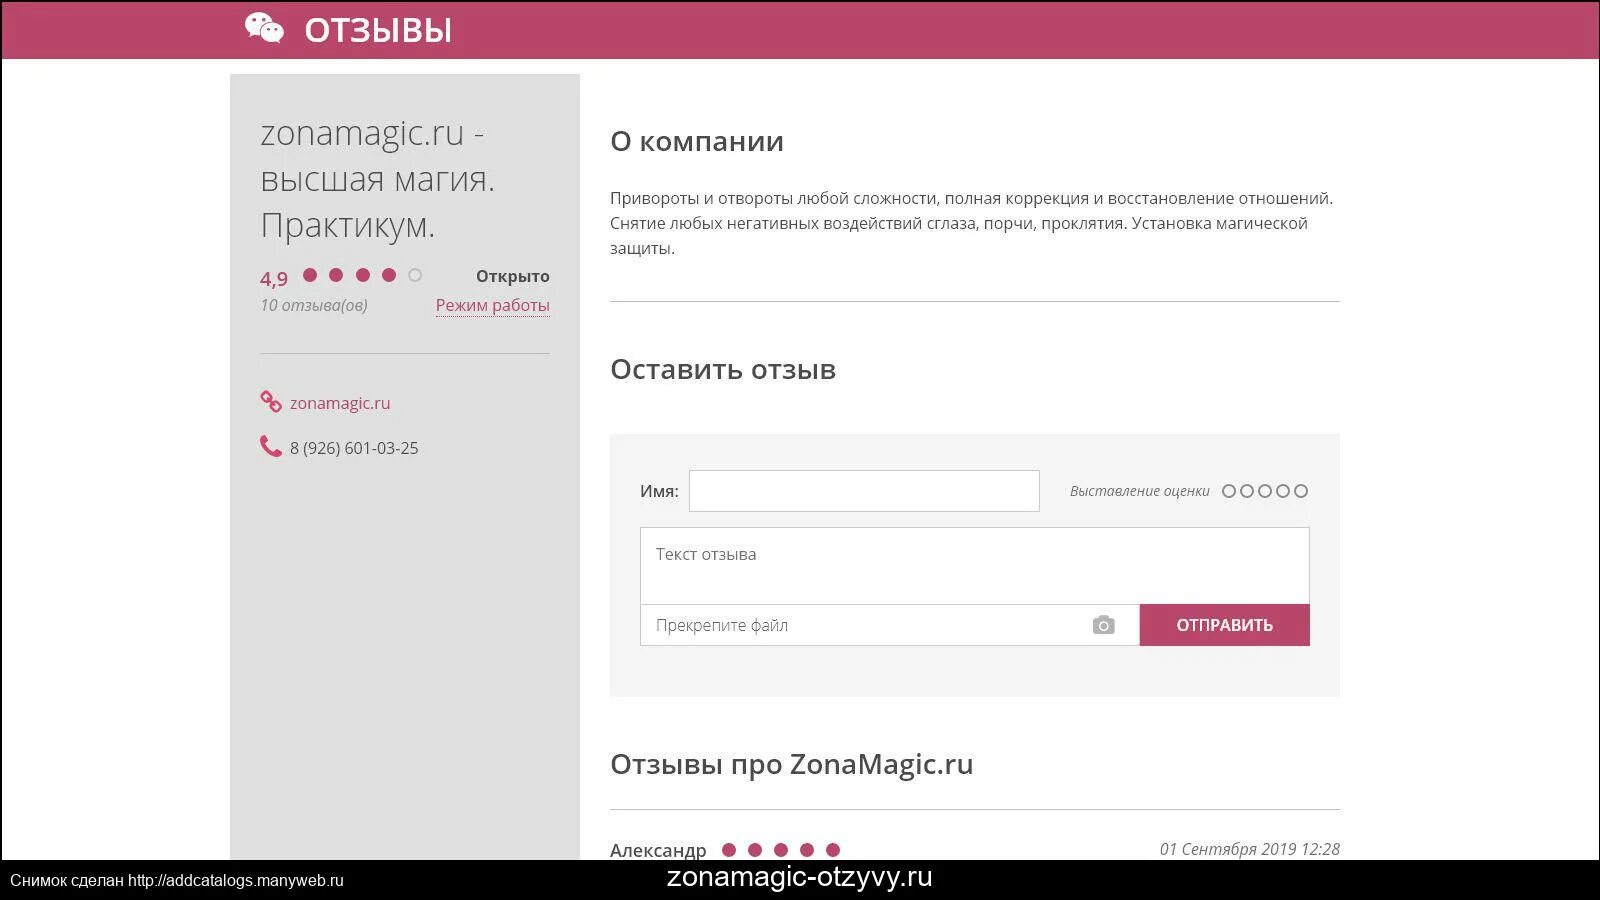Click the empty fifth rating dot in sidebar
This screenshot has width=1600, height=900.
(415, 275)
